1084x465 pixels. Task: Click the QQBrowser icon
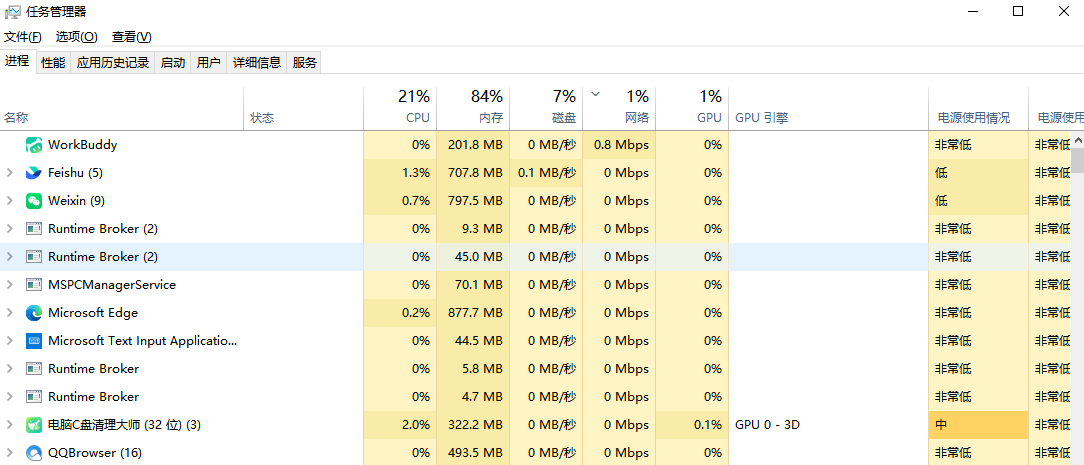(34, 453)
